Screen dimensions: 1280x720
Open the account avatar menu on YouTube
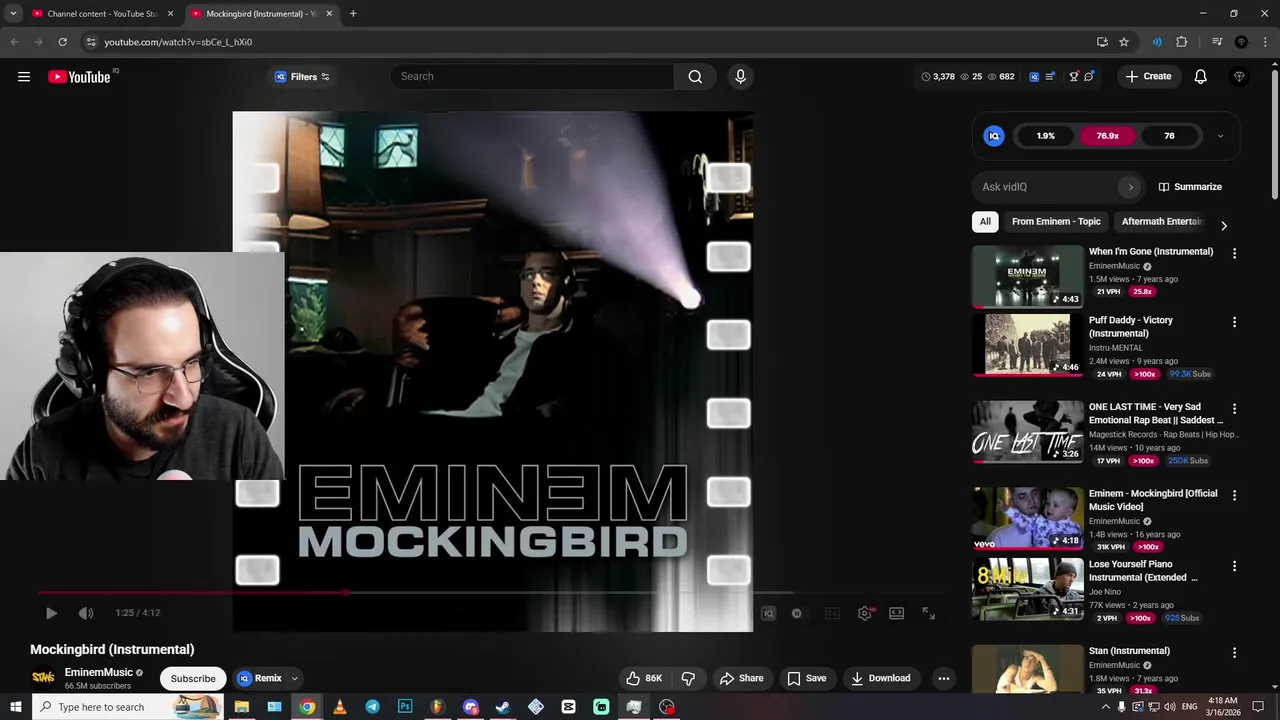[x=1240, y=77]
